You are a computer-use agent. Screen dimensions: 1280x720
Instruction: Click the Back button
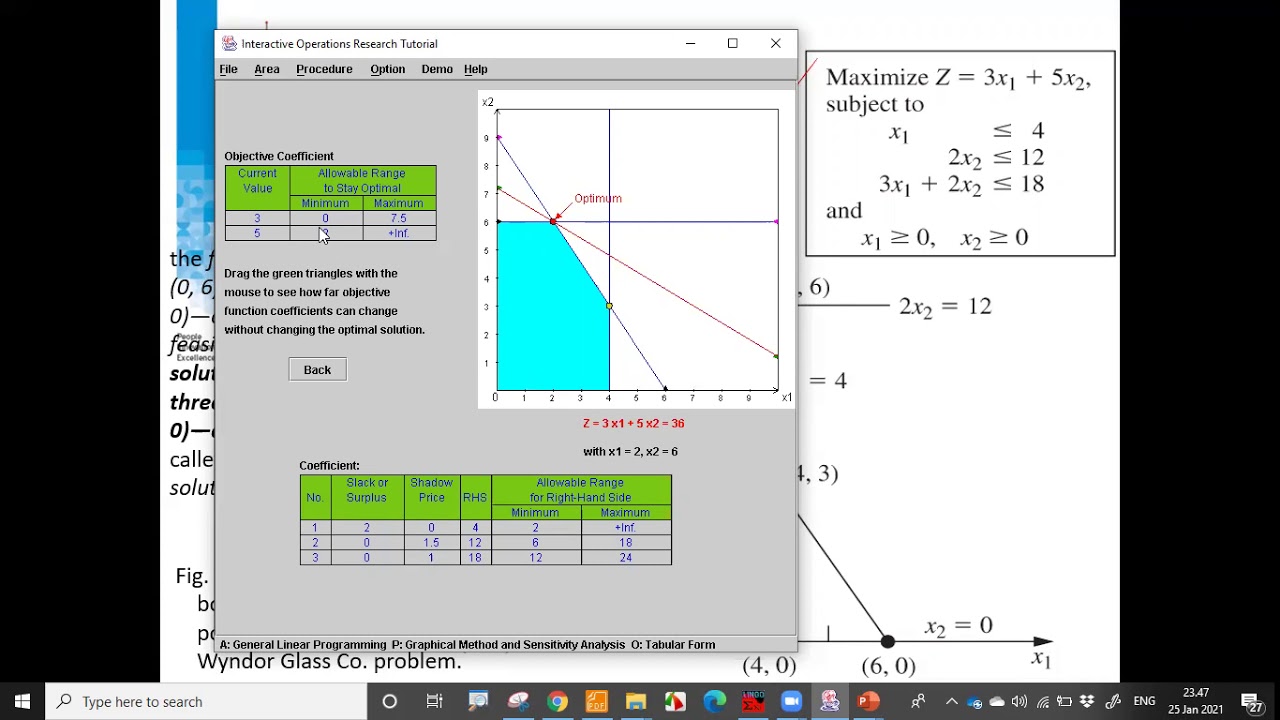[317, 370]
